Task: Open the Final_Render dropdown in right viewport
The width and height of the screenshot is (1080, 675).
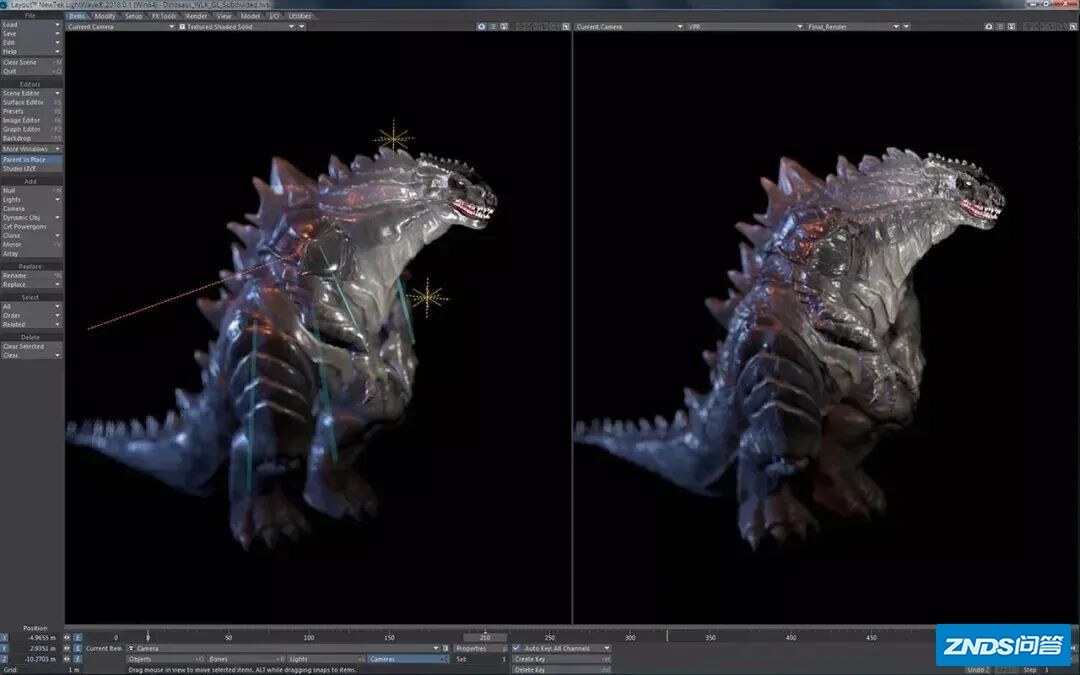Action: (x=853, y=27)
